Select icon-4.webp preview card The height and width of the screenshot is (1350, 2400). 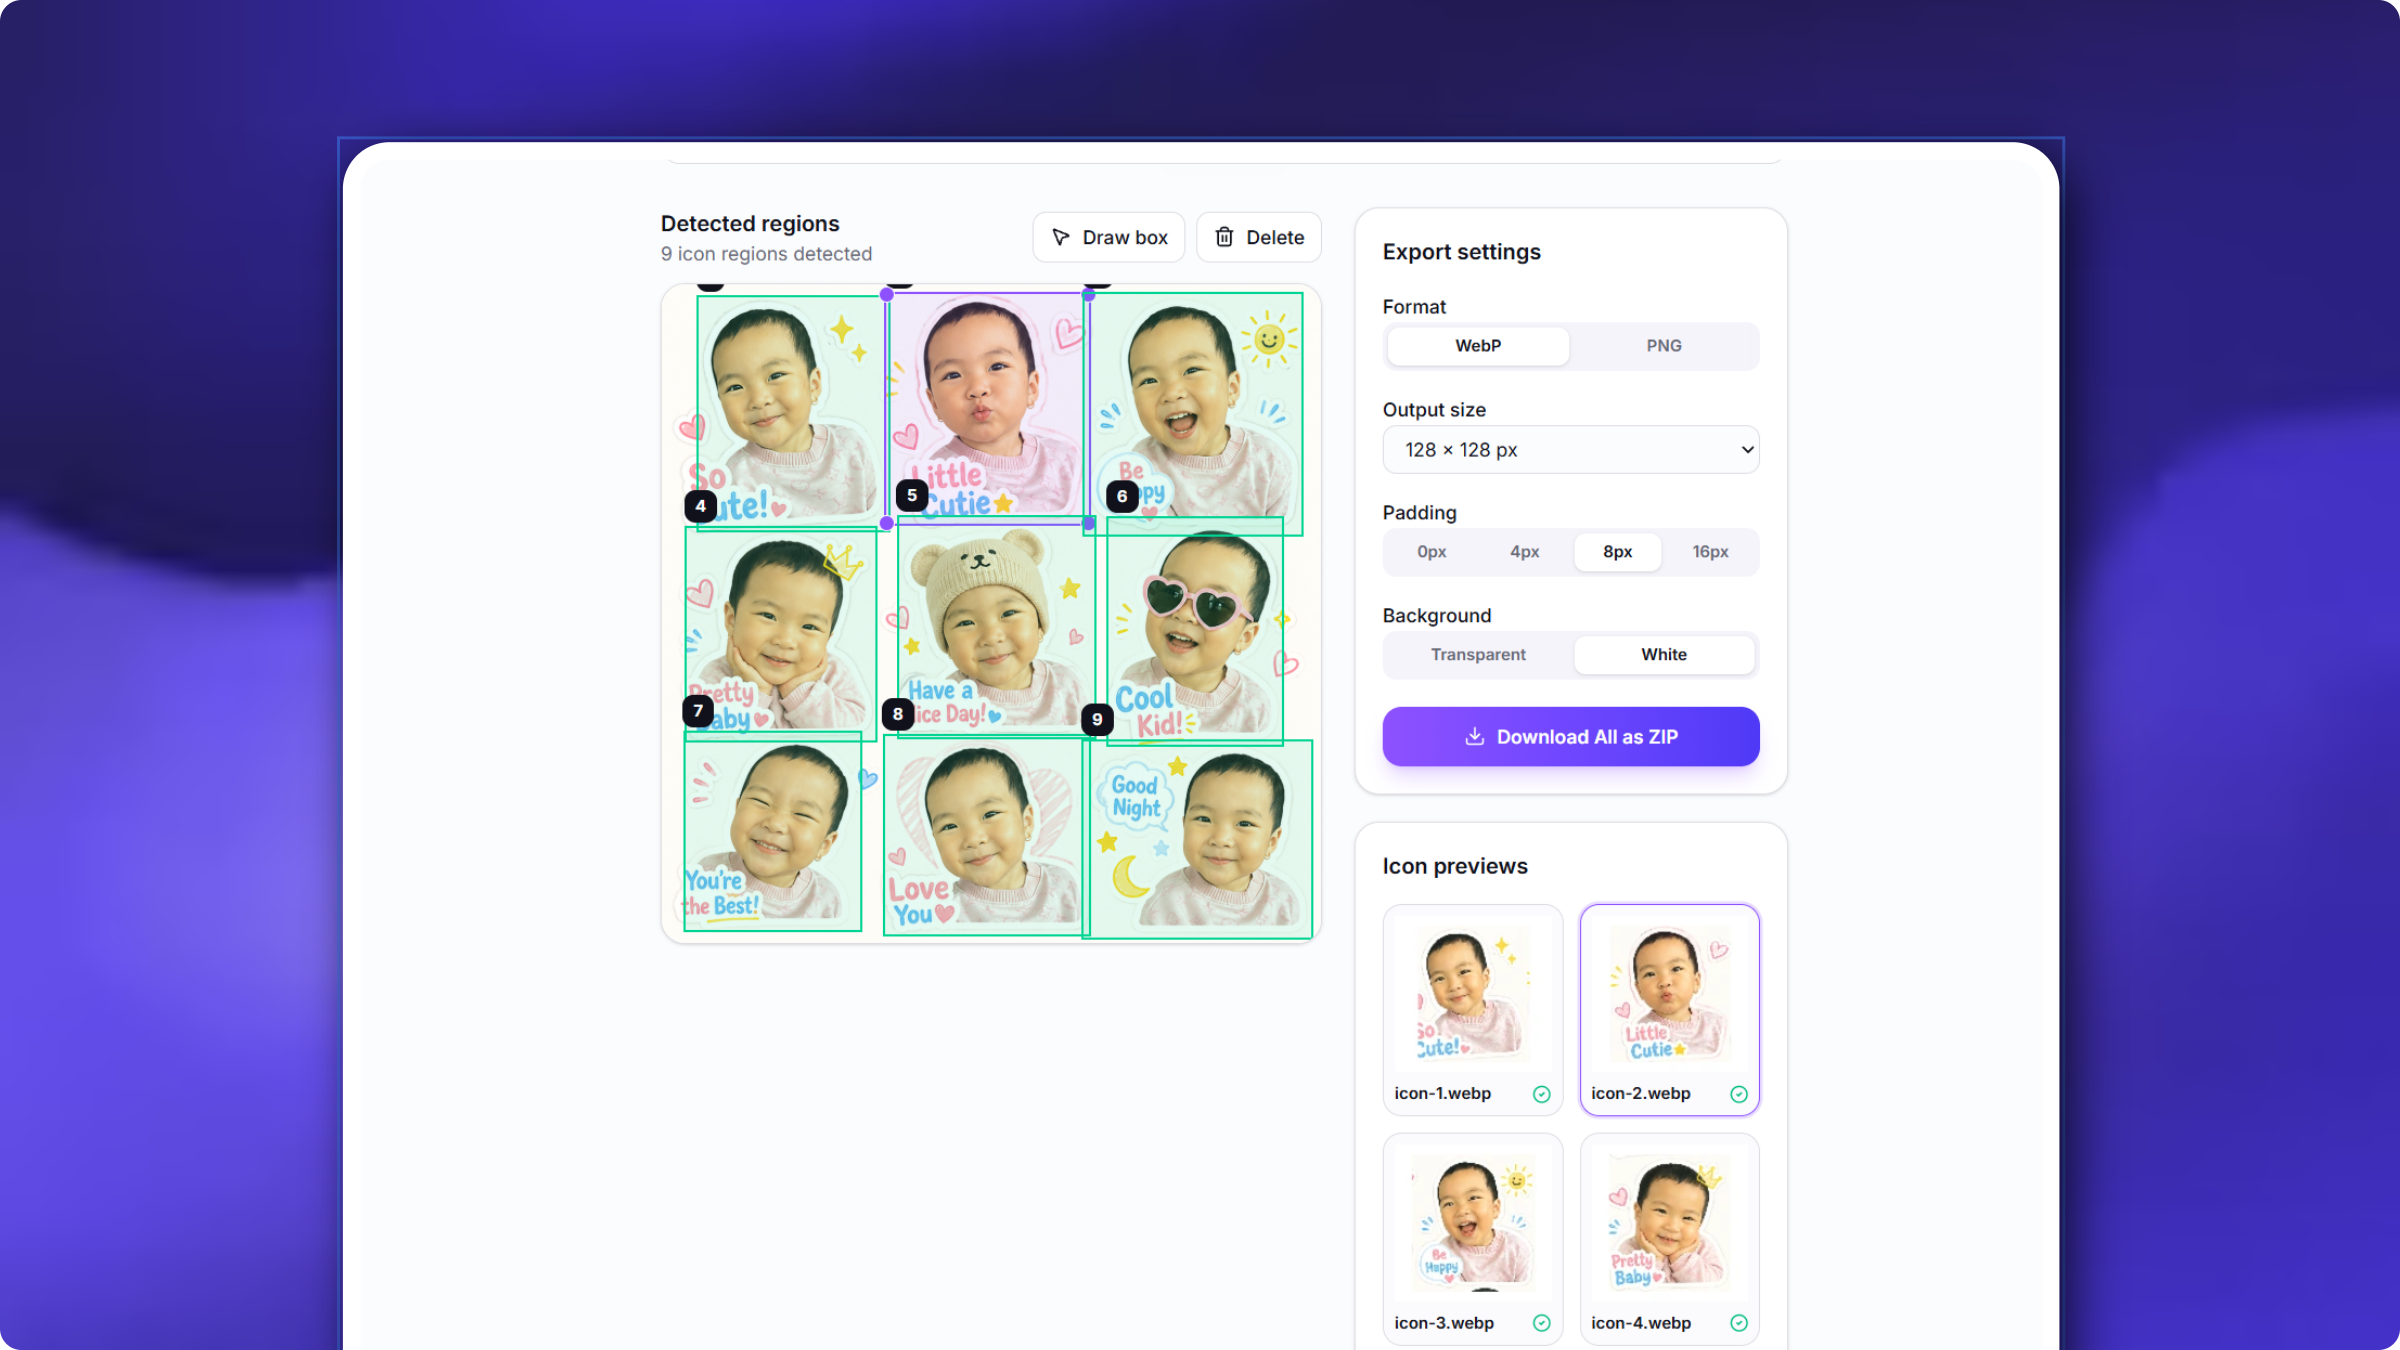pos(1669,1239)
